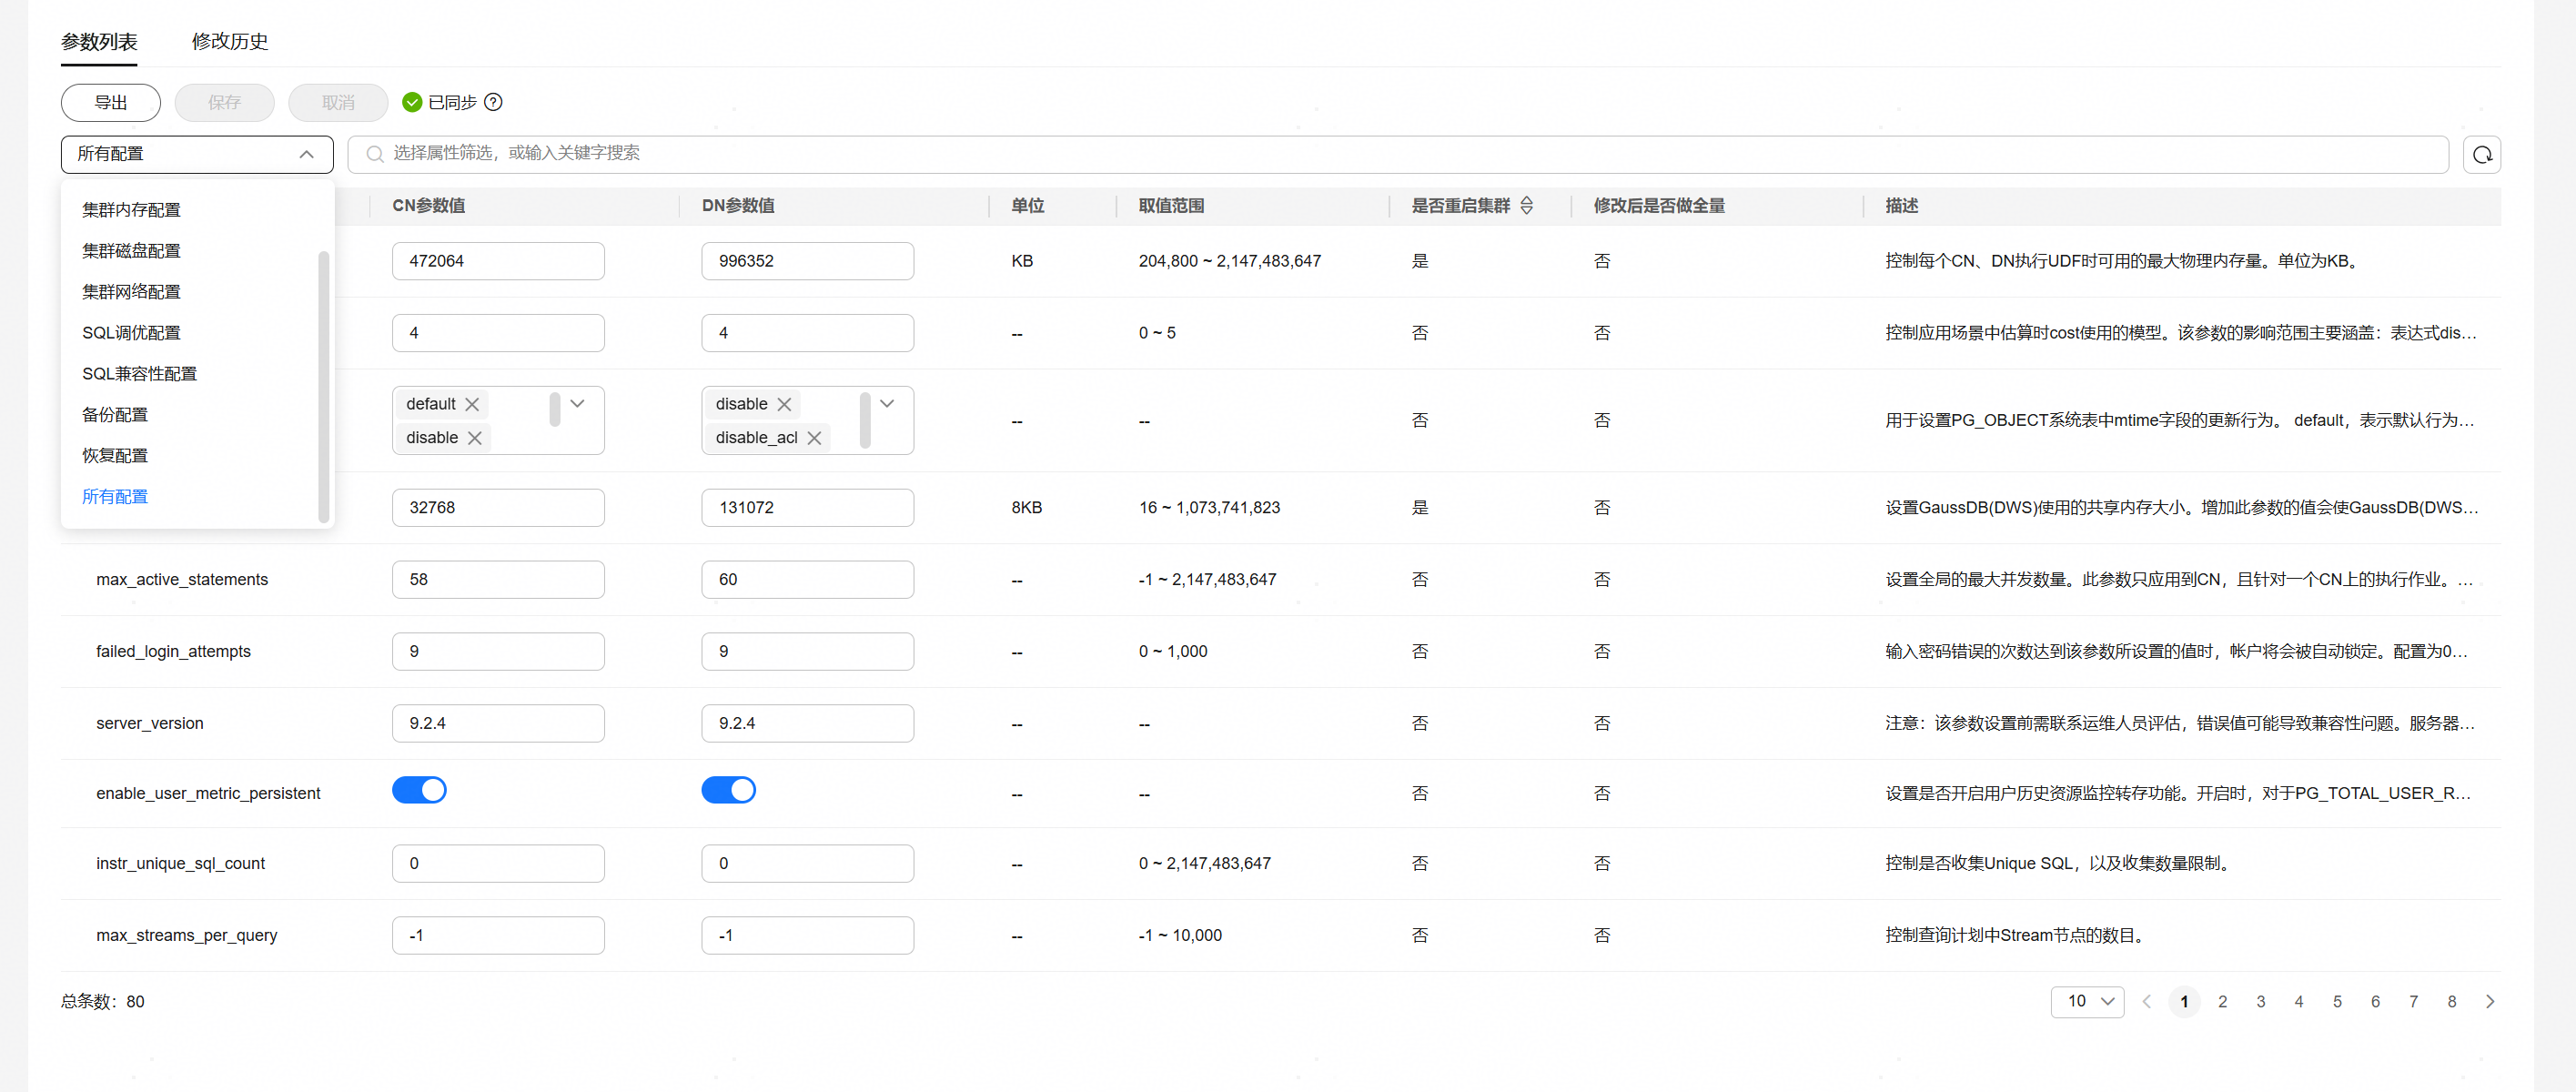
Task: Switch to the 修改历史 tab
Action: tap(229, 41)
